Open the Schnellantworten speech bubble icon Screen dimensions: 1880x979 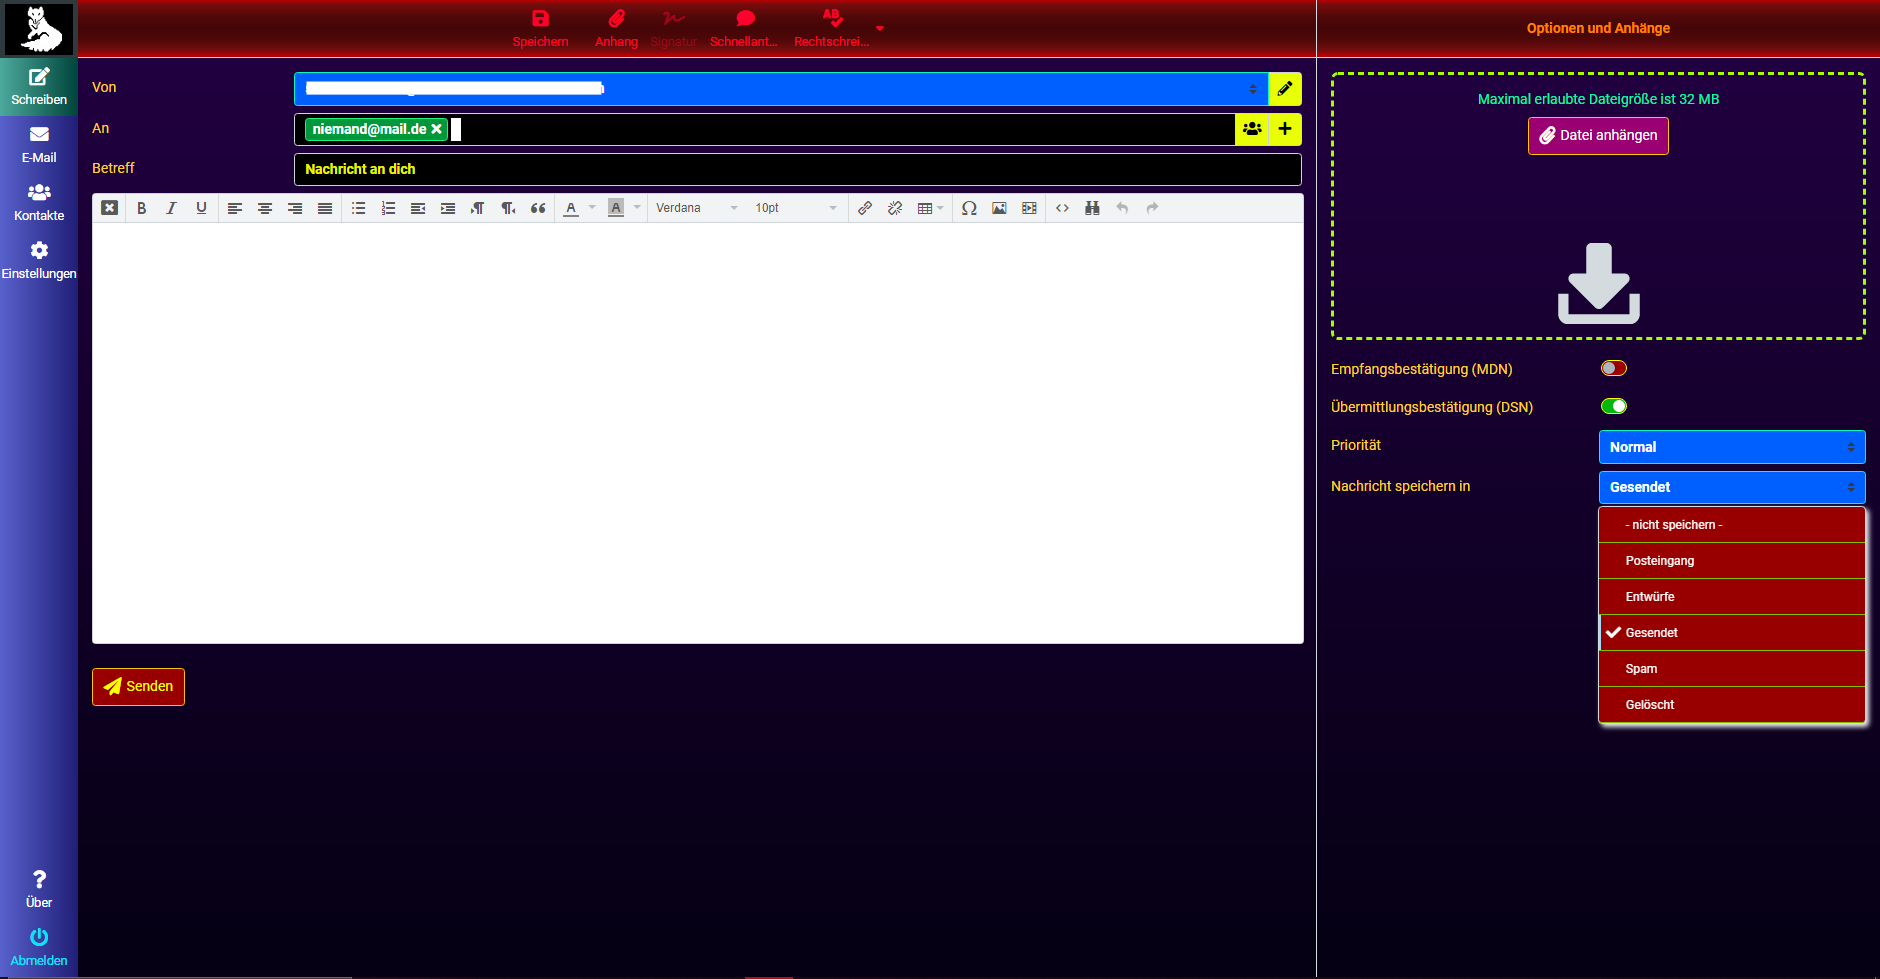click(744, 19)
